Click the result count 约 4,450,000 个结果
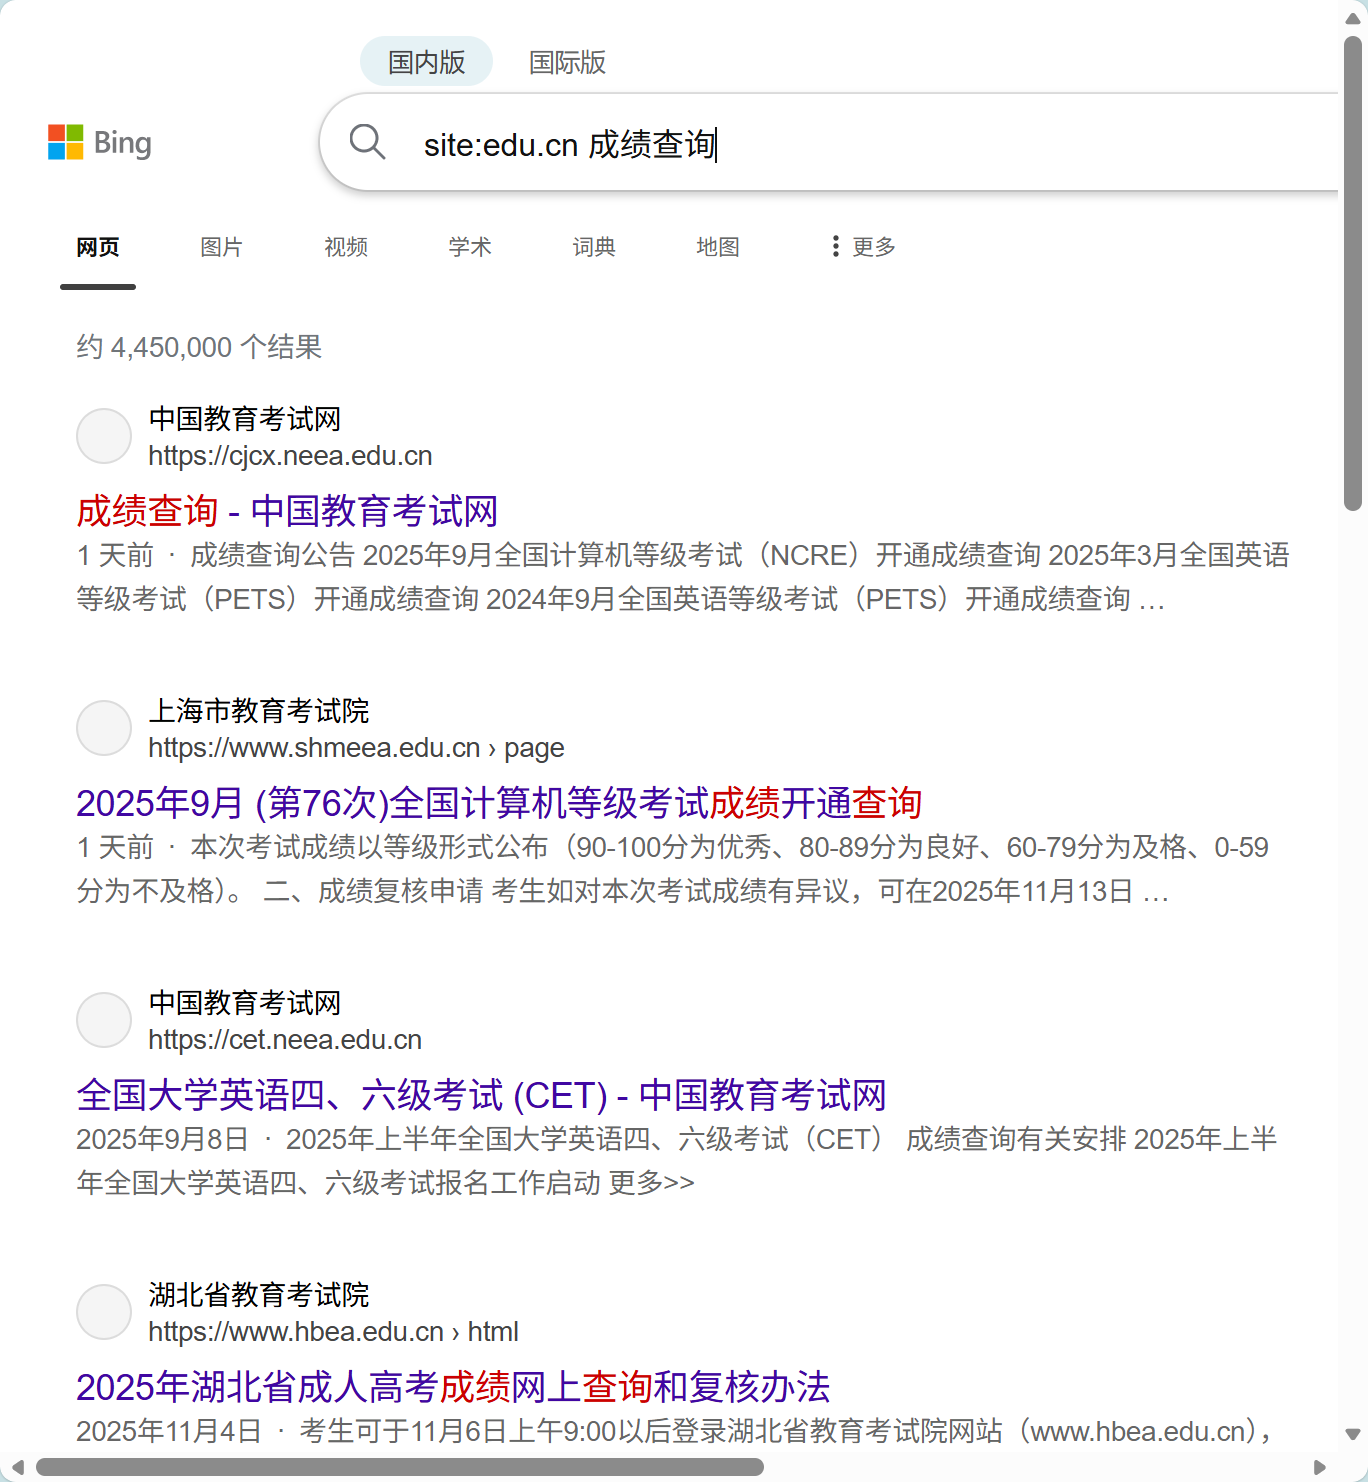Image resolution: width=1368 pixels, height=1482 pixels. pyautogui.click(x=199, y=347)
